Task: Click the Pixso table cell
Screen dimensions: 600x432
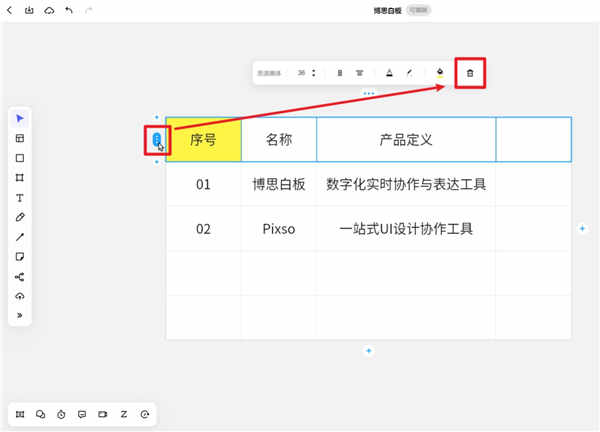Action: (279, 229)
